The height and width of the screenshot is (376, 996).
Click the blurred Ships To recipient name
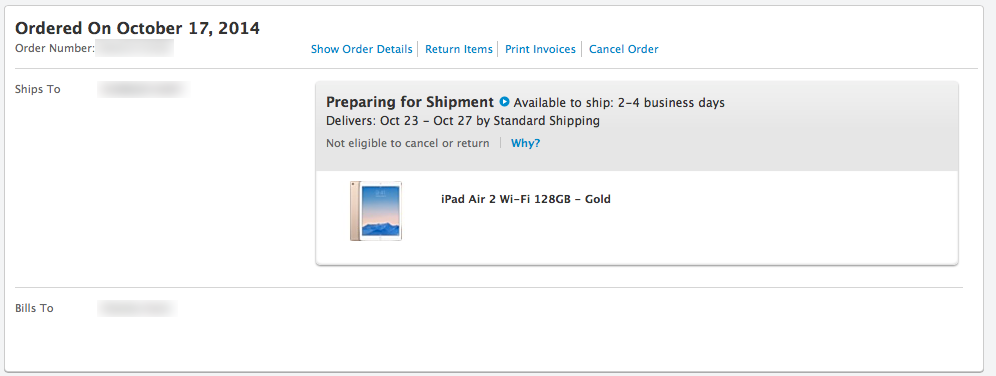pyautogui.click(x=142, y=90)
